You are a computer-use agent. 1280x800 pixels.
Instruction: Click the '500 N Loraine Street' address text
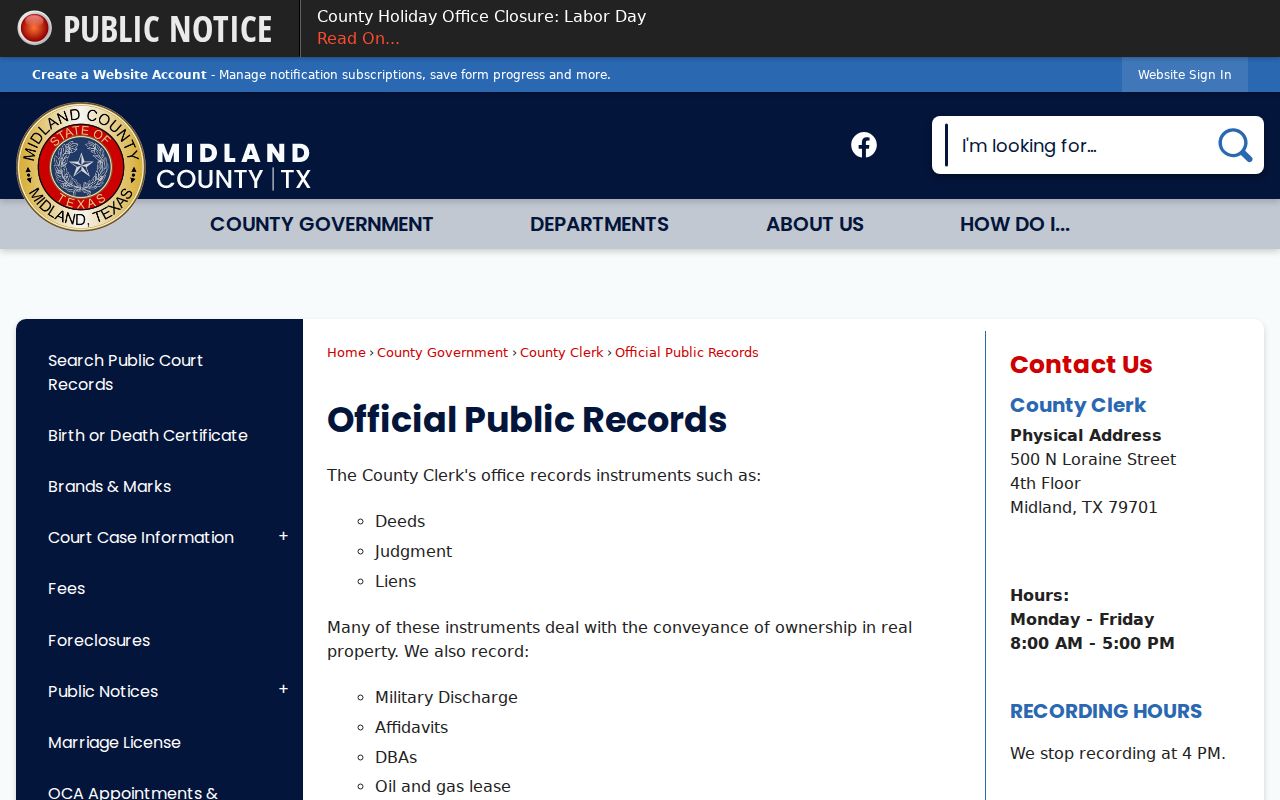pos(1093,459)
